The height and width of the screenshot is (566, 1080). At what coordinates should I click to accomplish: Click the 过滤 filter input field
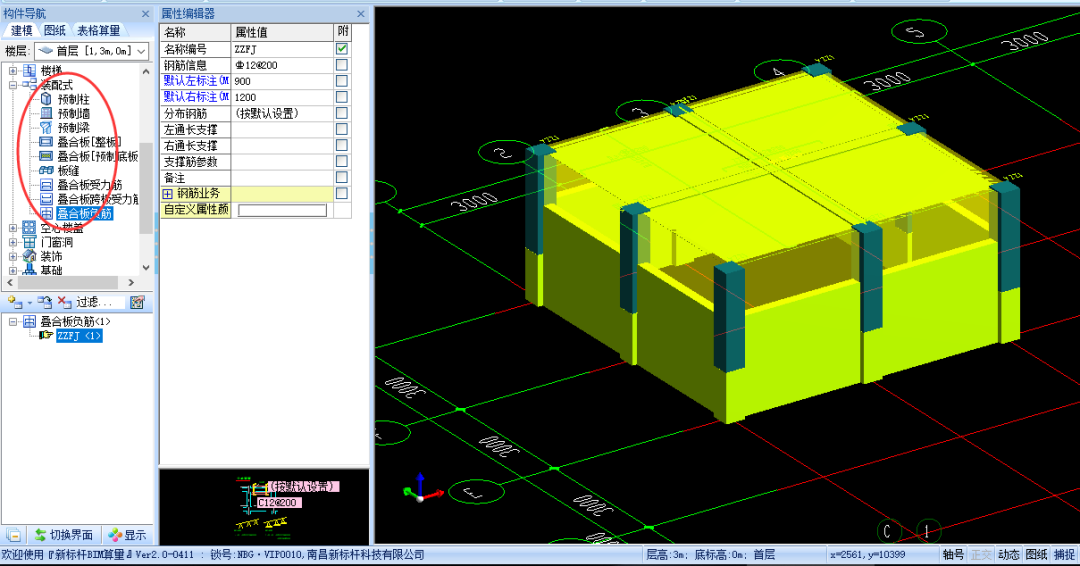(98, 302)
